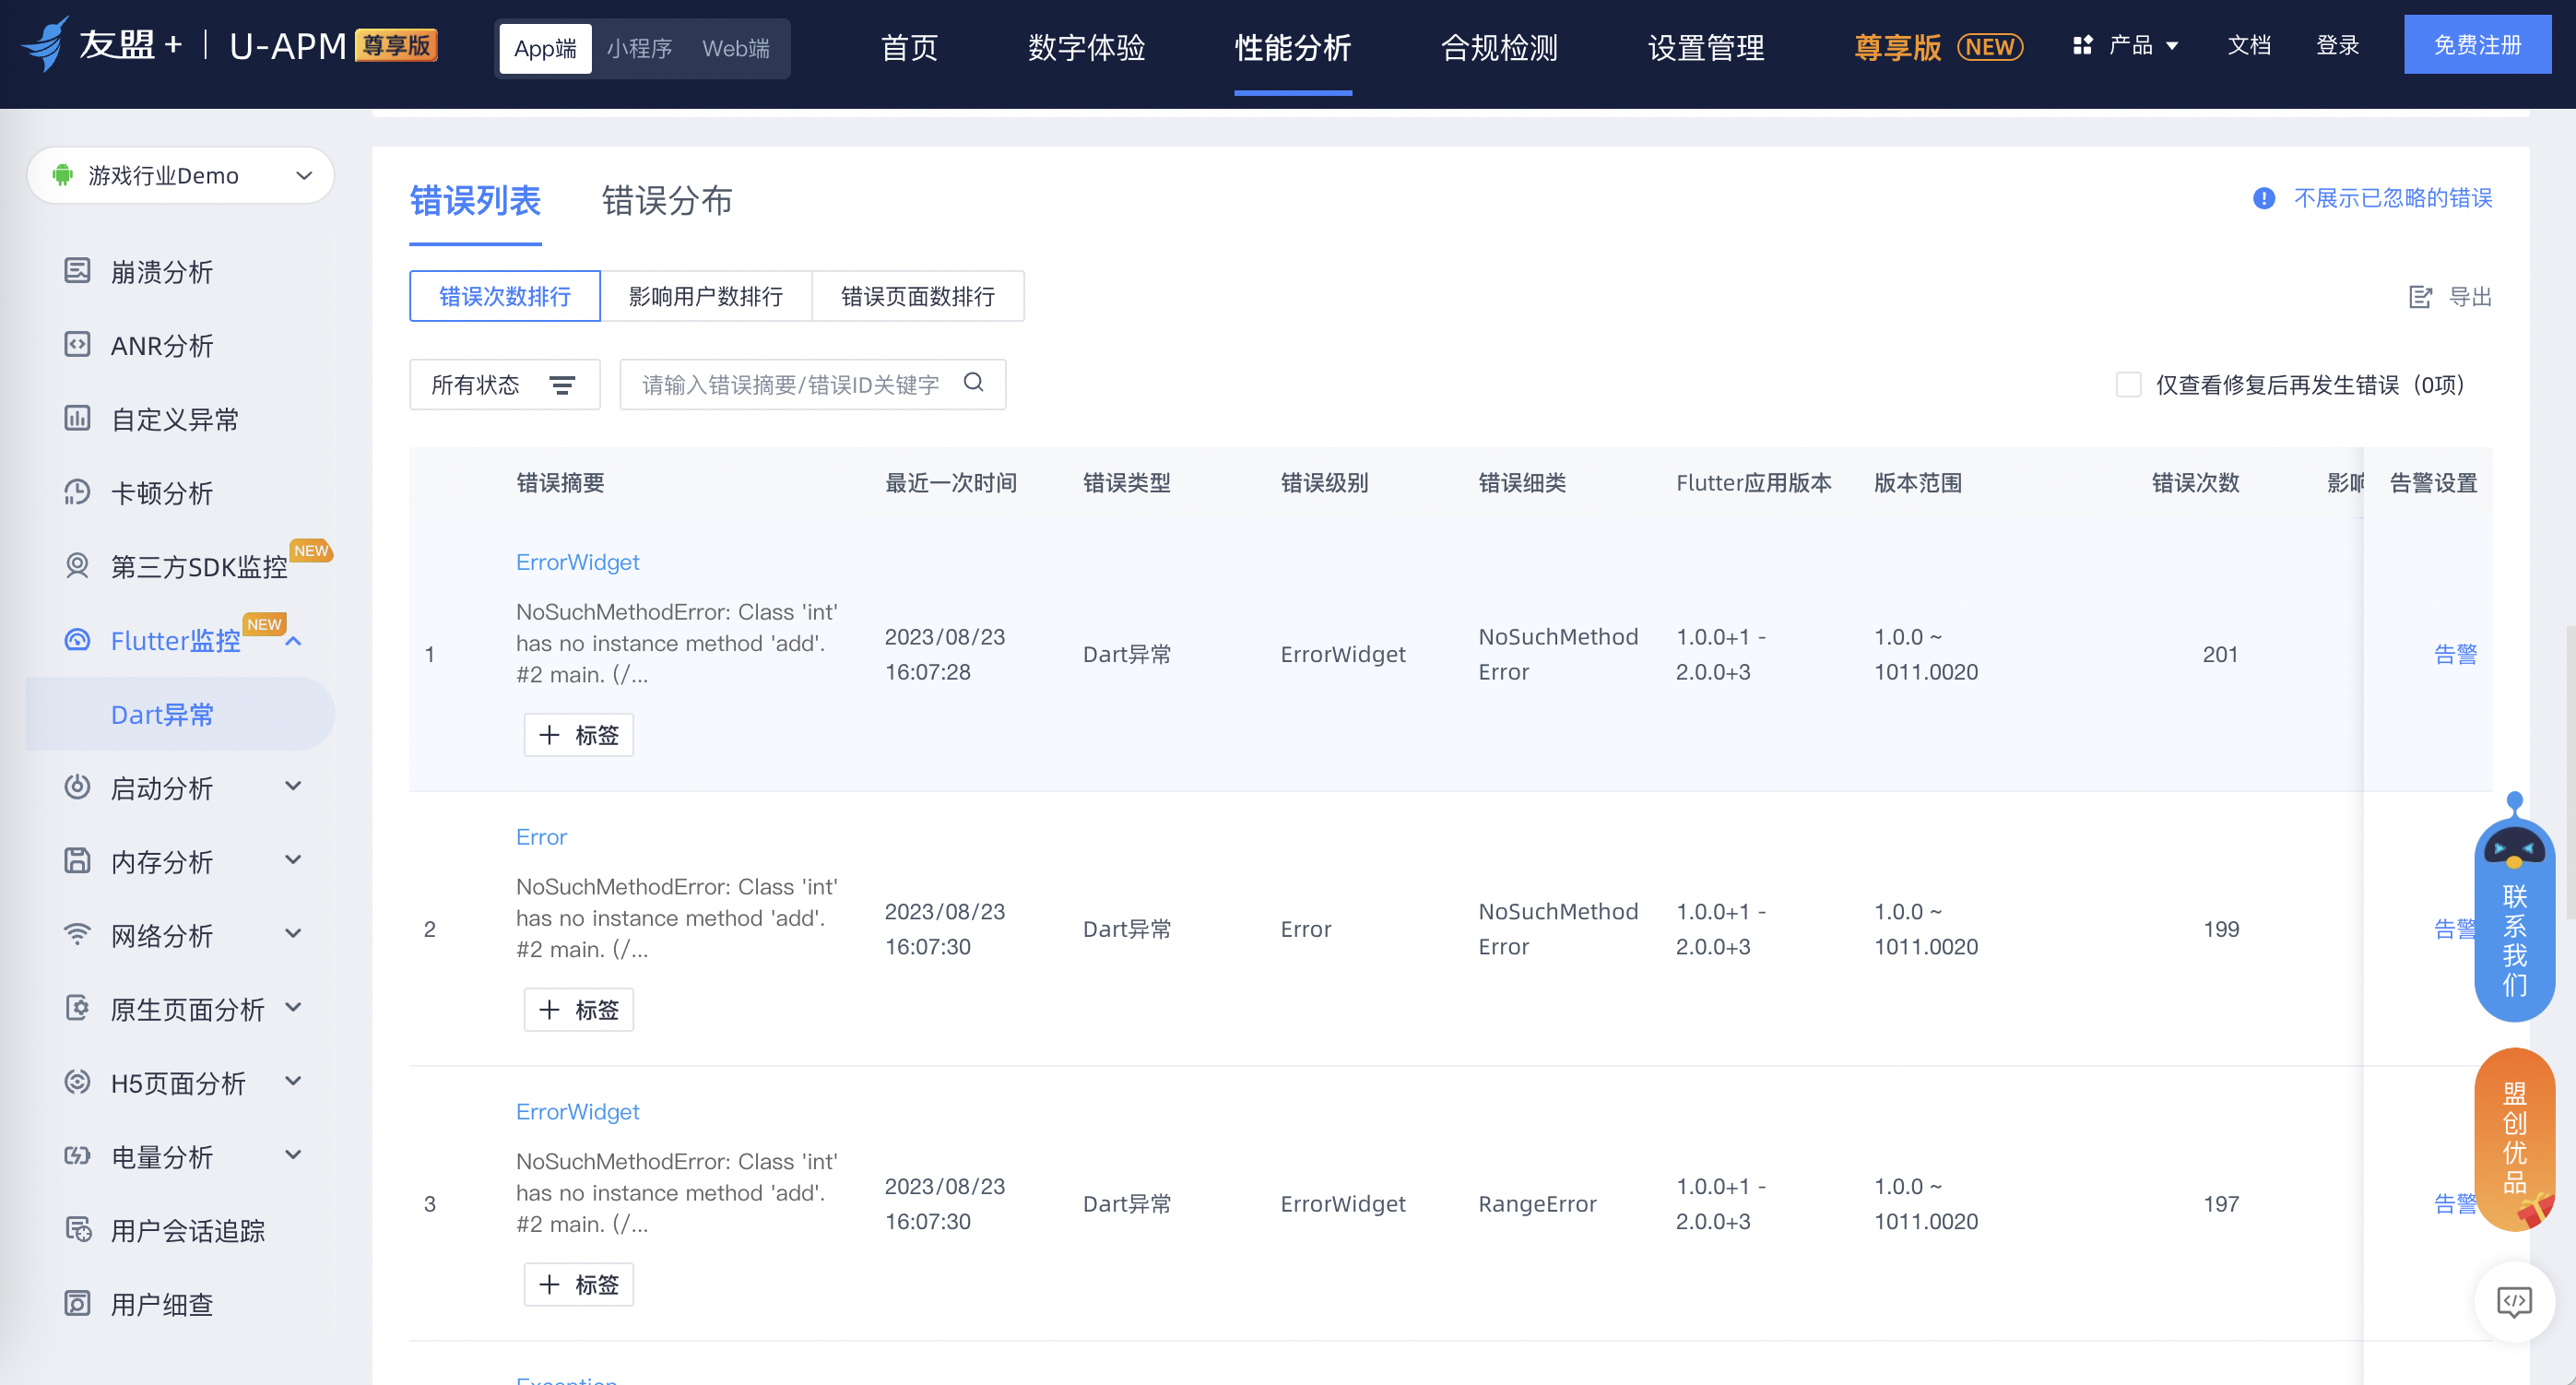Switch to the 错误分布 tab

667,200
